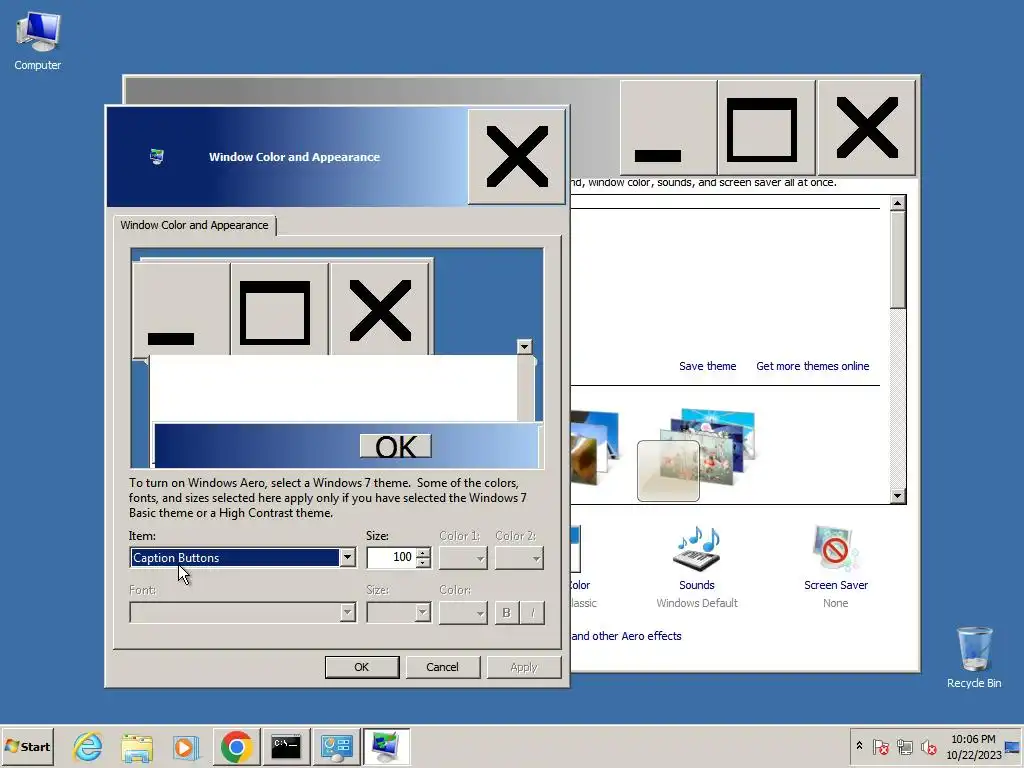Open Google Chrome from the taskbar
This screenshot has height=768, width=1024.
point(236,746)
